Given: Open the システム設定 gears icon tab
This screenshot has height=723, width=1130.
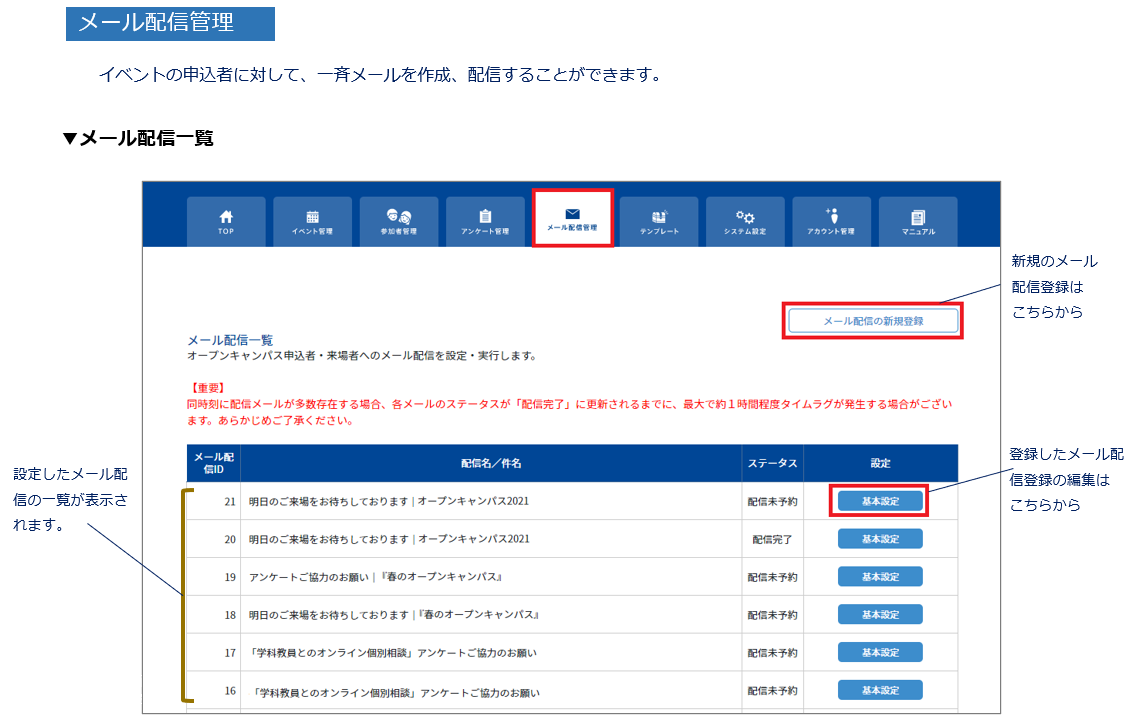Looking at the screenshot, I should point(745,221).
